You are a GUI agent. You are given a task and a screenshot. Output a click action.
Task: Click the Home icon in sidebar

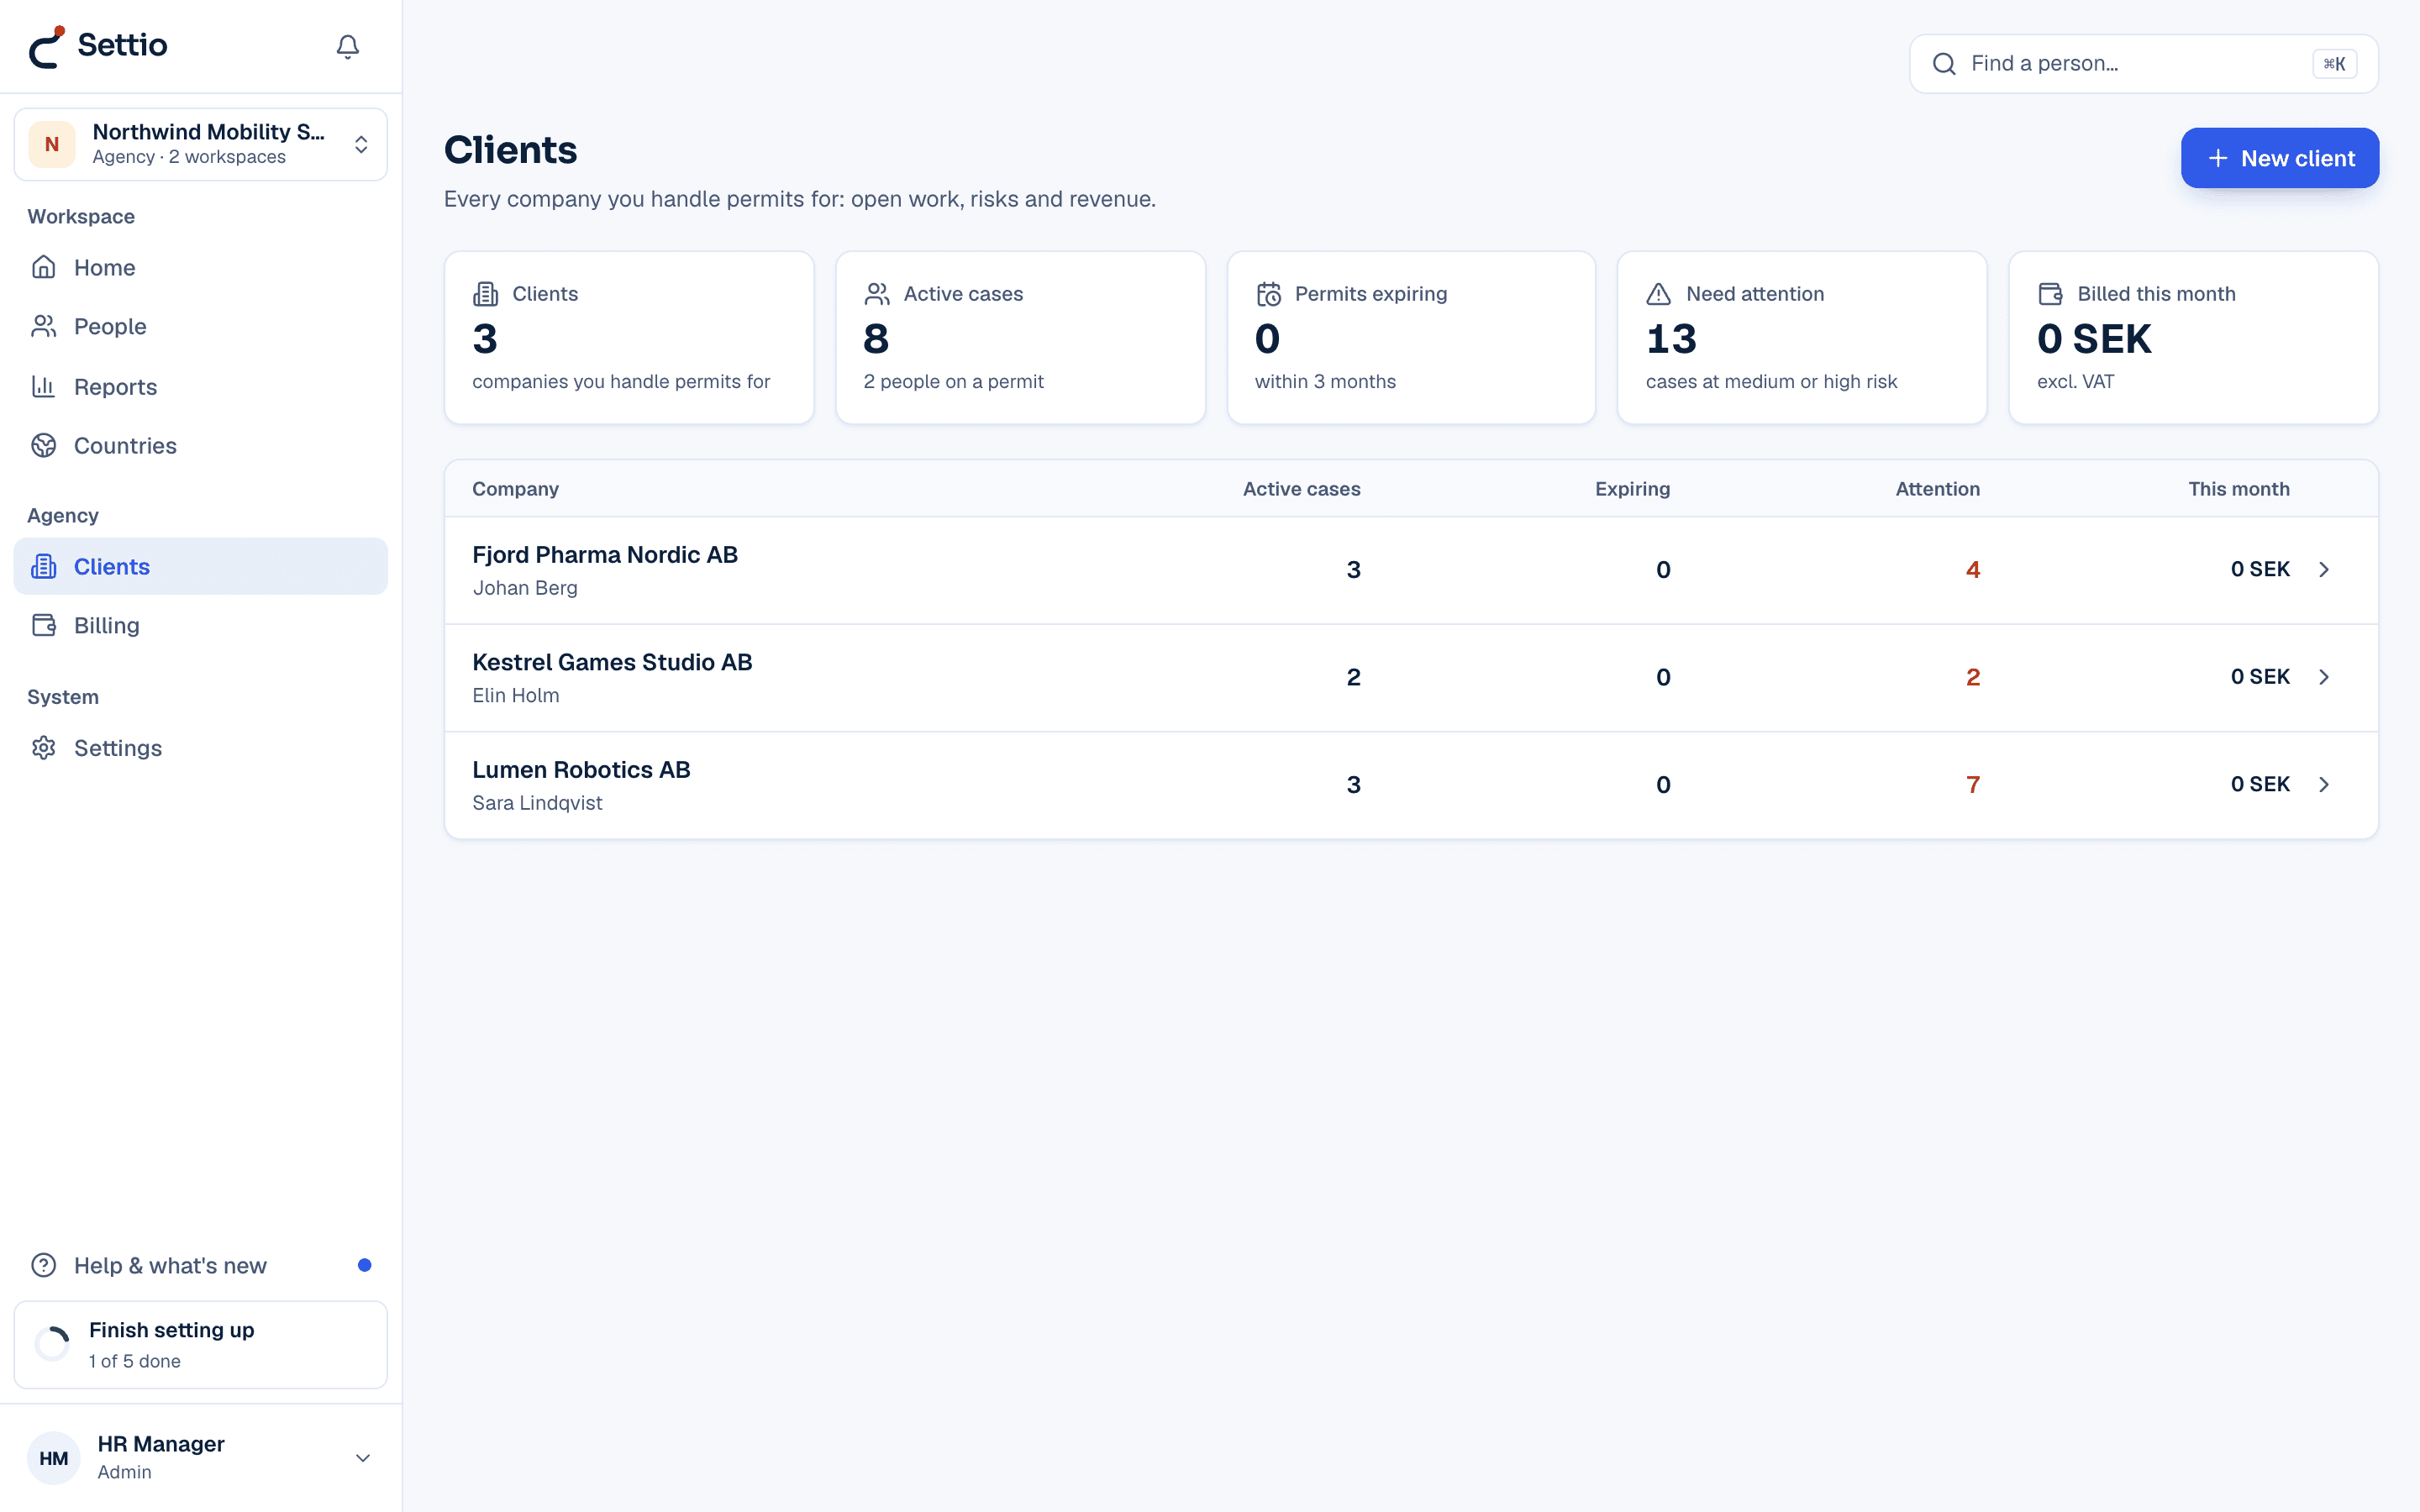[x=43, y=267]
